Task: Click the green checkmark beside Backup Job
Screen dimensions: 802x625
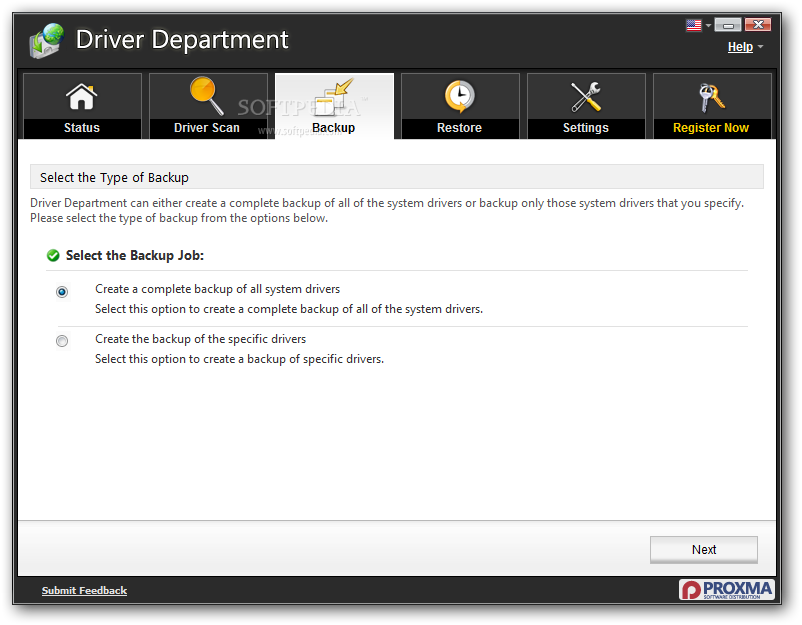Action: coord(53,255)
